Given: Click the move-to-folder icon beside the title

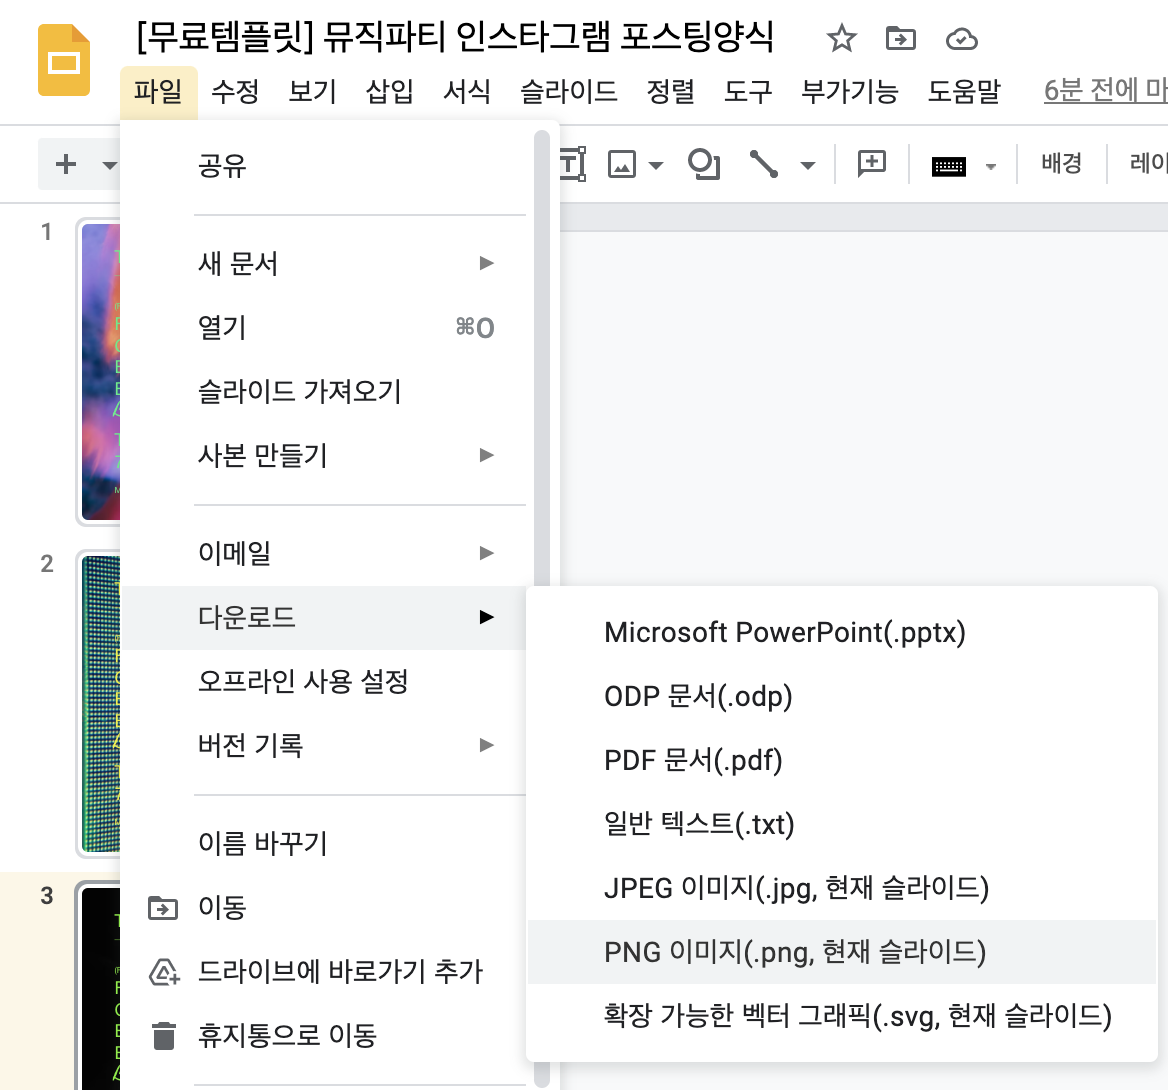Looking at the screenshot, I should (901, 38).
